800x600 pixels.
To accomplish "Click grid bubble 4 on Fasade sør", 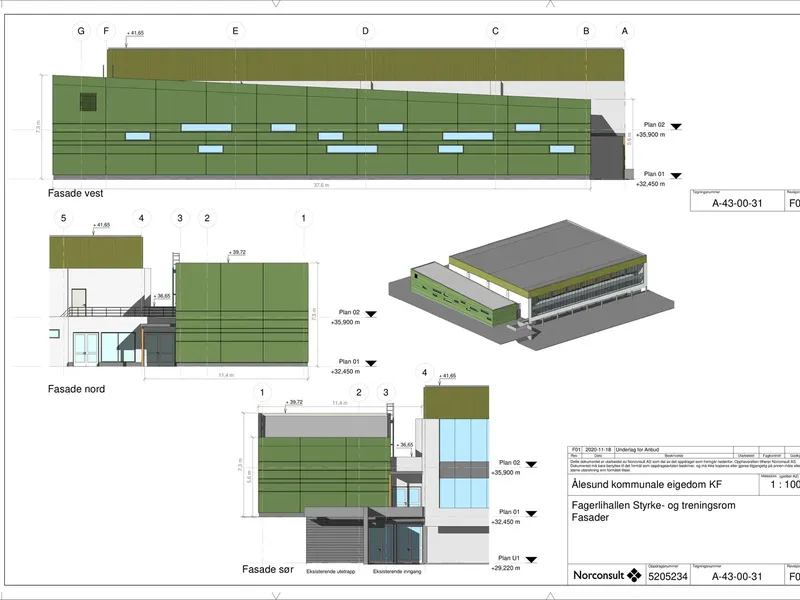I will pos(424,372).
